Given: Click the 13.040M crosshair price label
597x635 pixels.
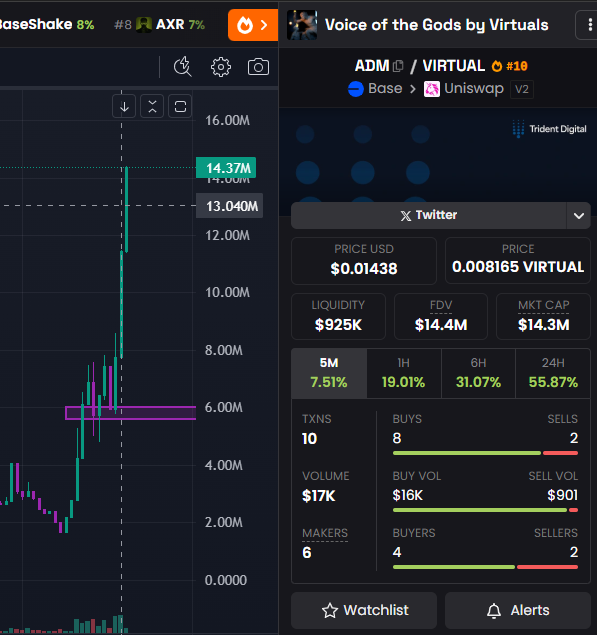Looking at the screenshot, I should pos(230,206).
